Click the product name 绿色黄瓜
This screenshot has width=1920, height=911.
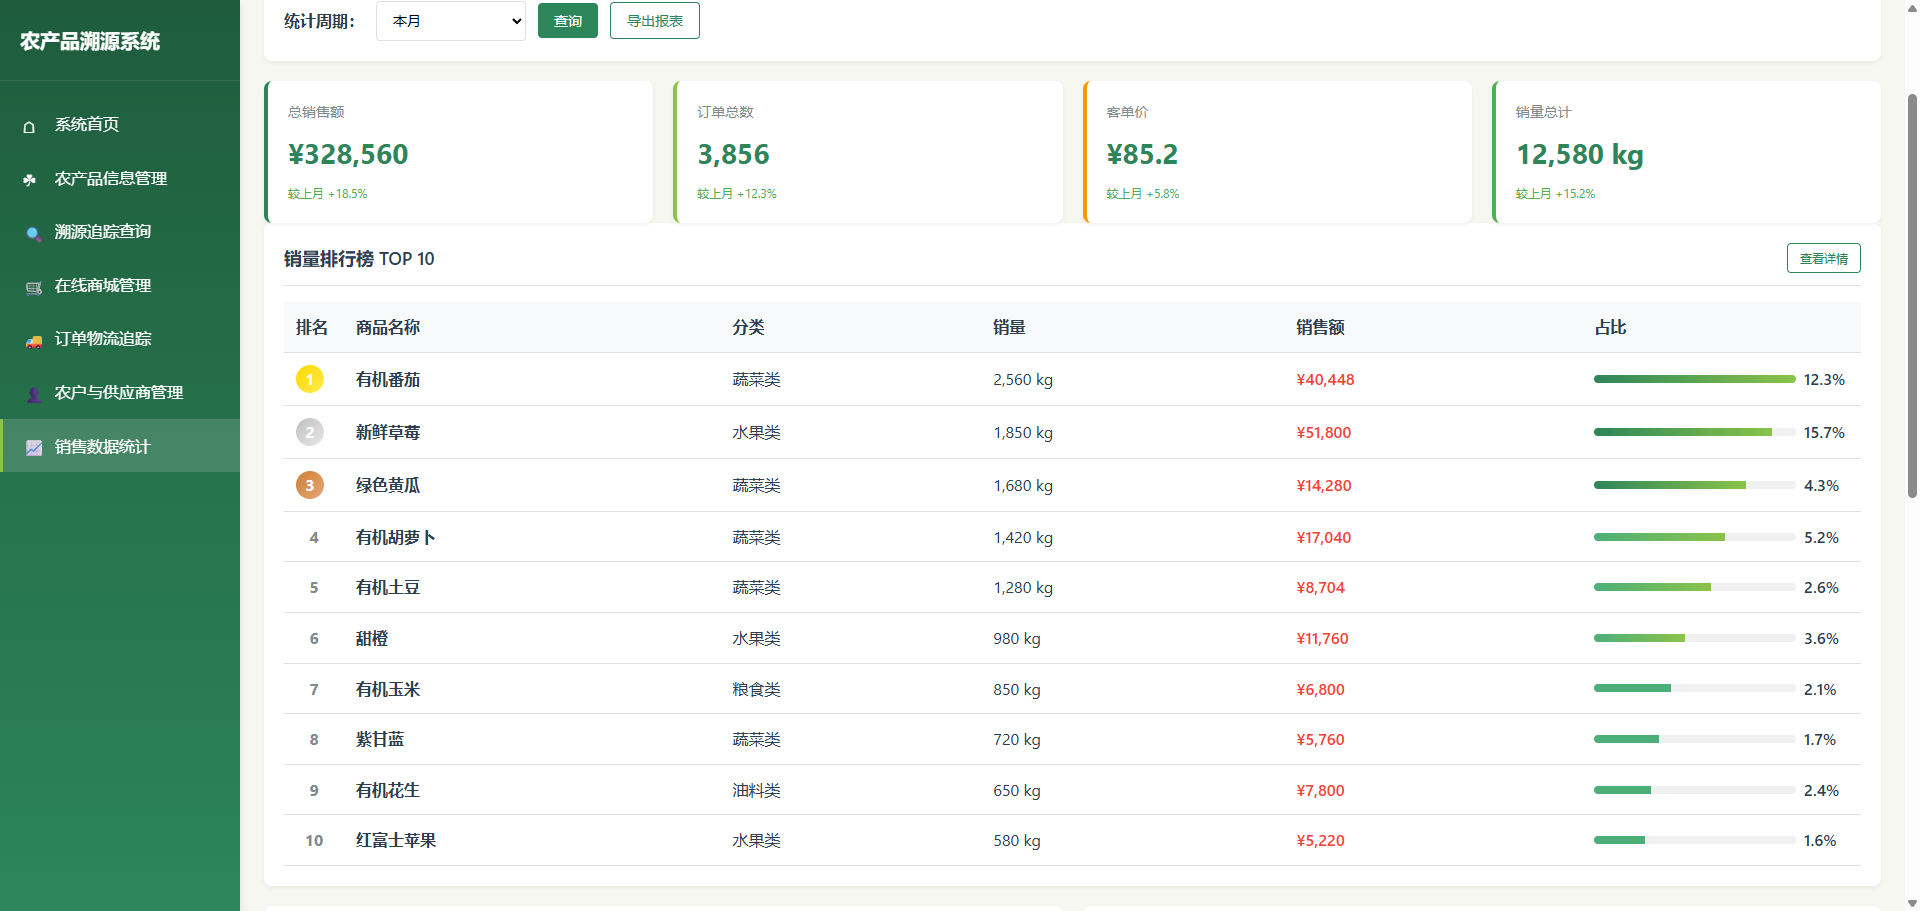click(388, 485)
